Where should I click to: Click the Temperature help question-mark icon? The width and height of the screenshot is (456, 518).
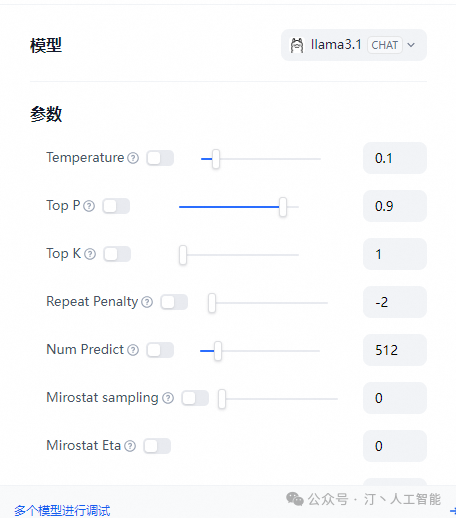pos(133,158)
